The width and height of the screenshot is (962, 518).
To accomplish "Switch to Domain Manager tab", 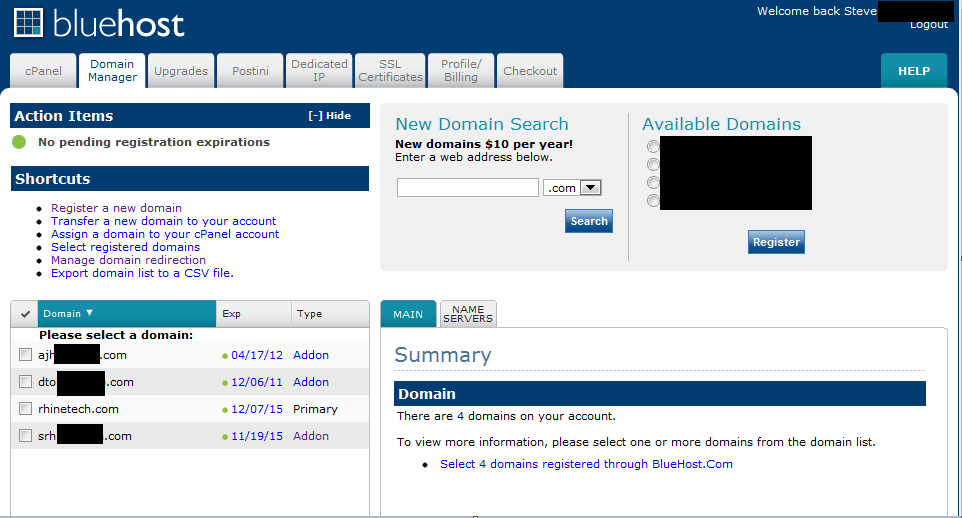I will [112, 71].
